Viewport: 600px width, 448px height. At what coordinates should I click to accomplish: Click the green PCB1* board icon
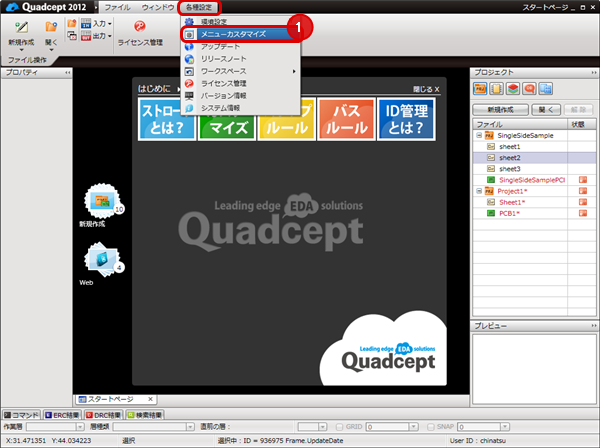(491, 213)
